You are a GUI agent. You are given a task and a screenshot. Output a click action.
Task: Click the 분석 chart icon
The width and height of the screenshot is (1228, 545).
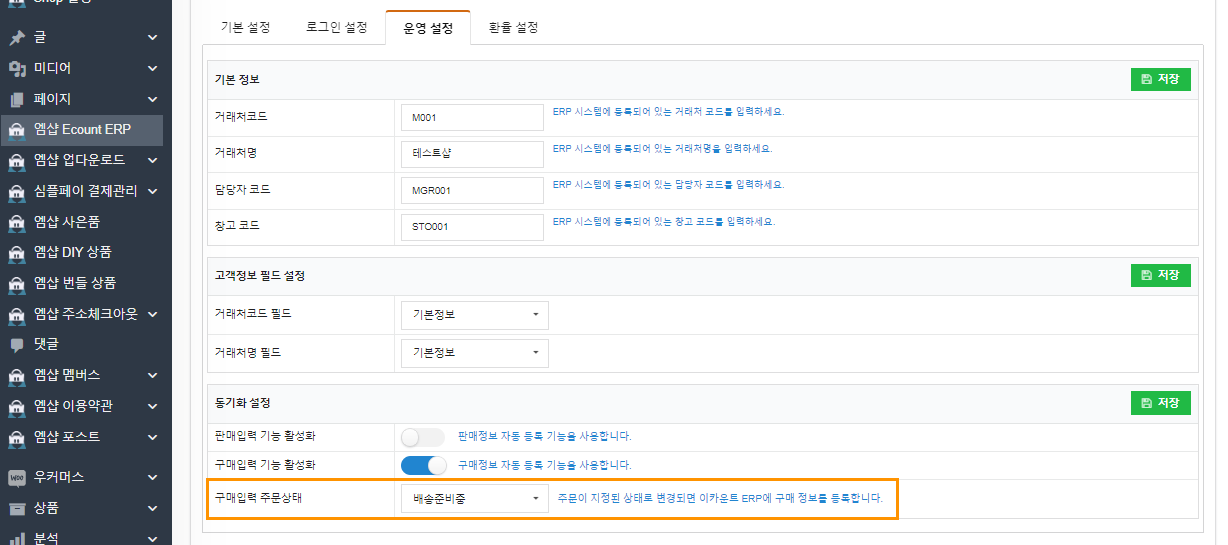pyautogui.click(x=16, y=538)
